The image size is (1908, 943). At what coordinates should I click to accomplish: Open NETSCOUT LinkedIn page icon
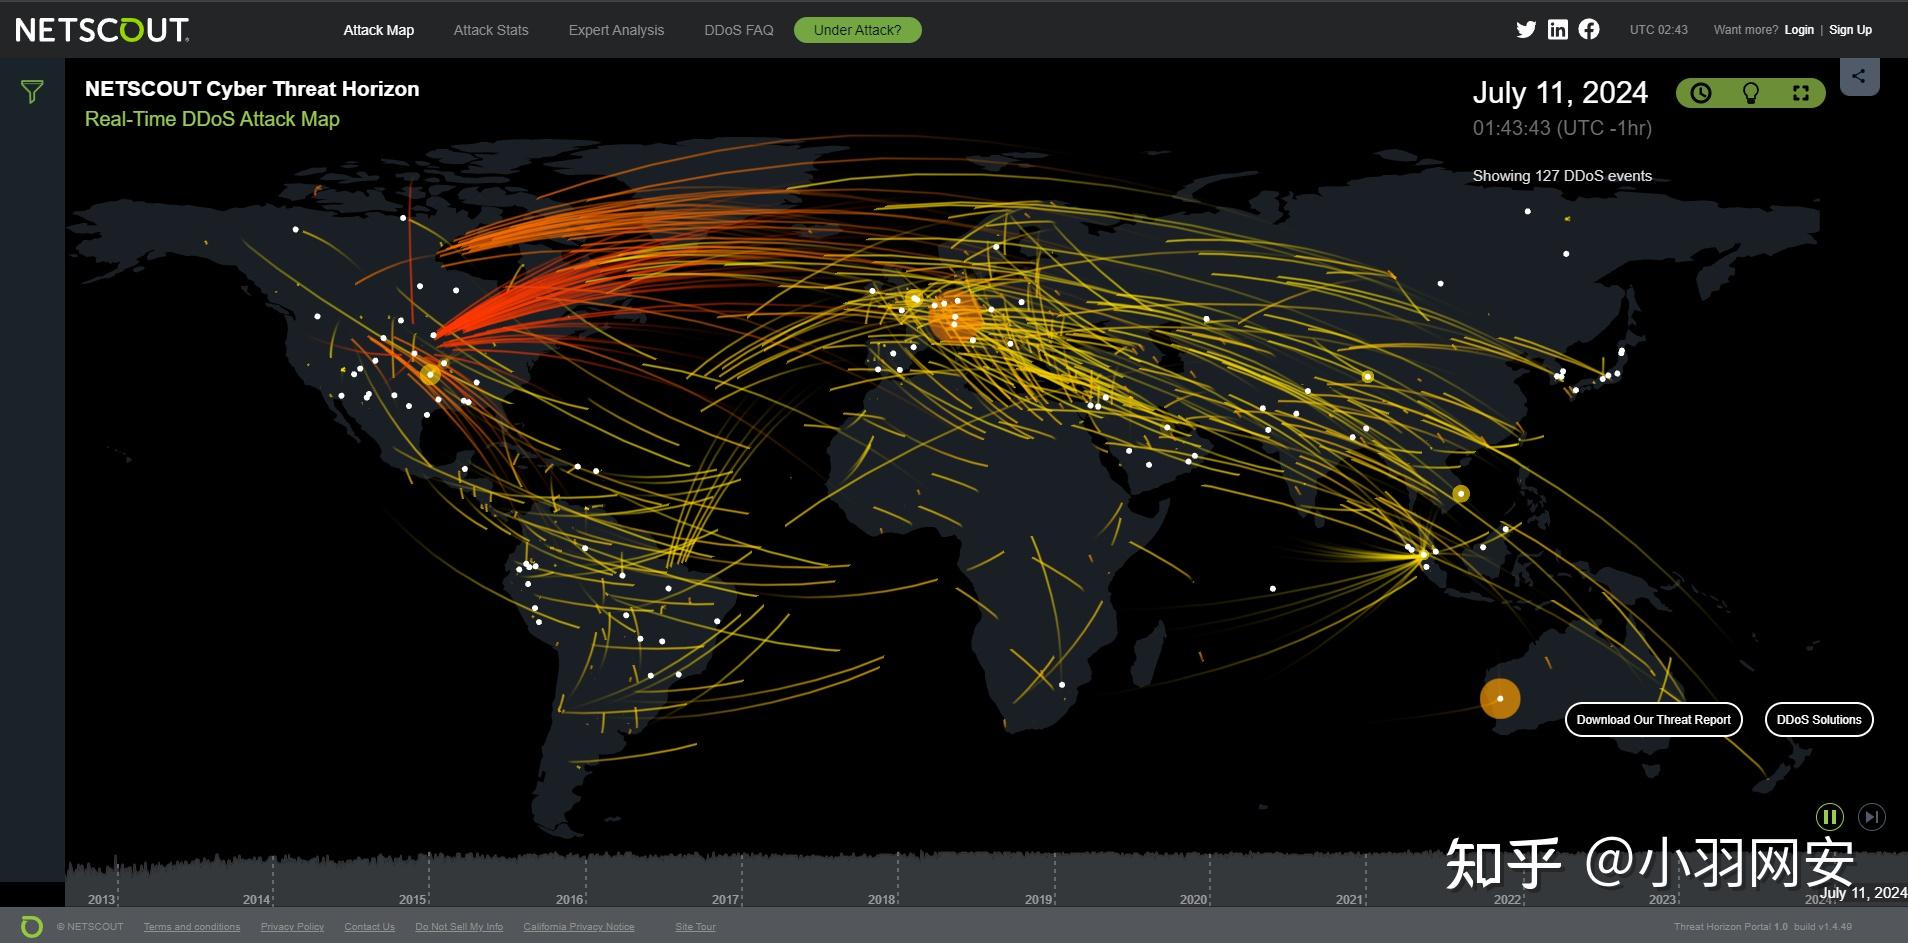point(1558,30)
